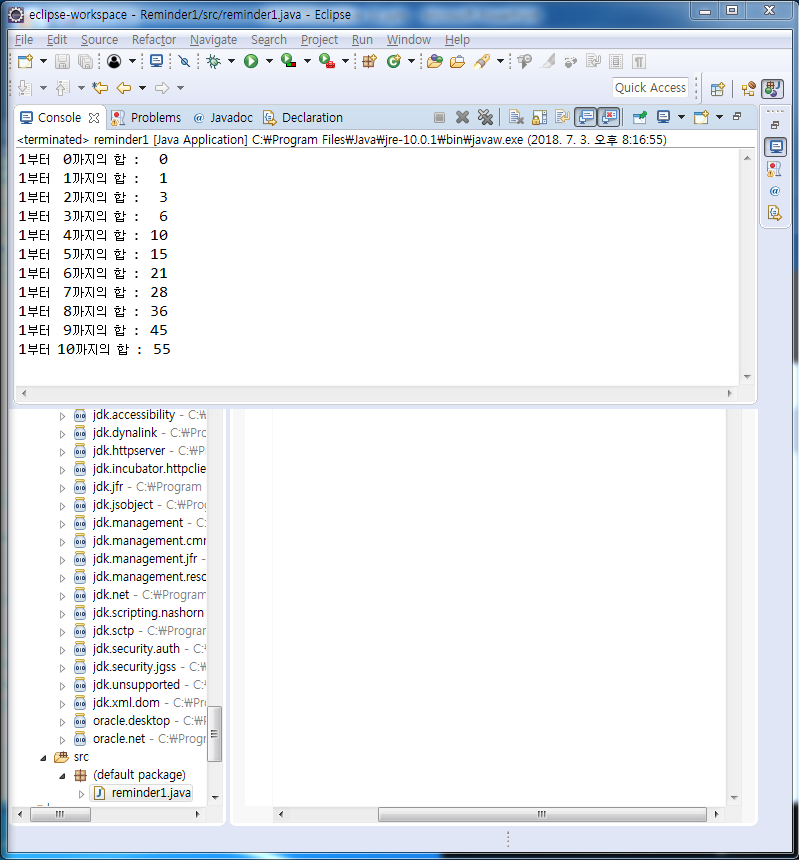
Task: Open the Back history dropdown arrow
Action: 143,88
